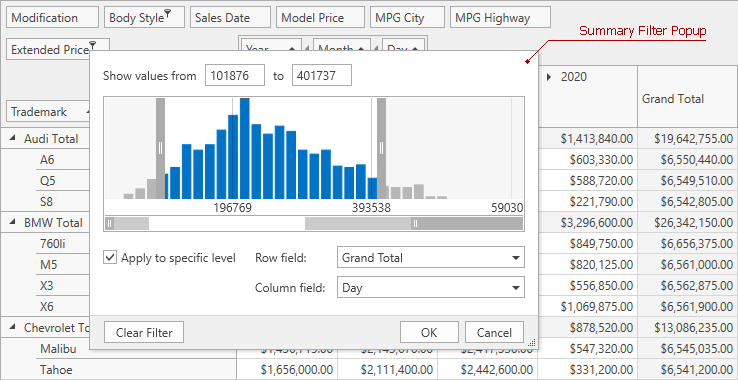Screen dimensions: 738x380
Task: Collapse the Audi Total row group
Action: (14, 138)
